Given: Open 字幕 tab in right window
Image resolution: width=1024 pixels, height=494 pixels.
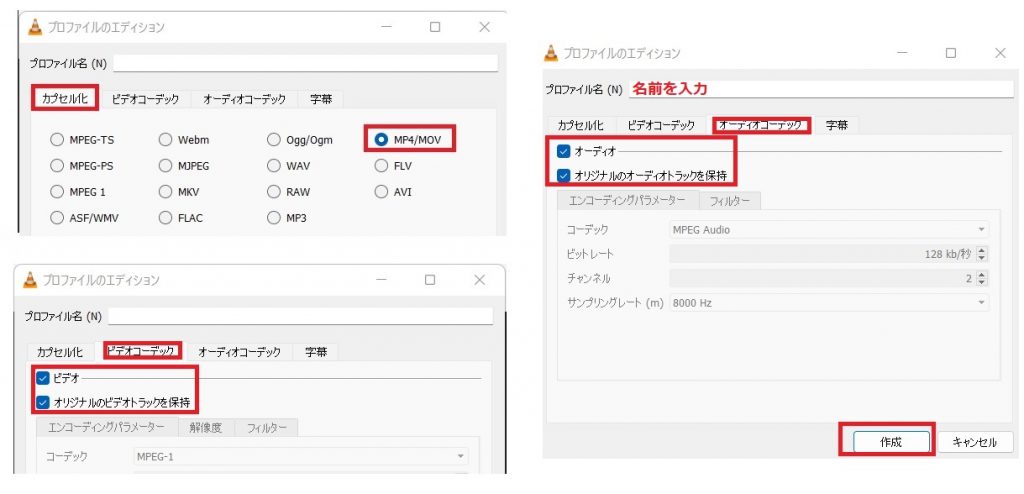Looking at the screenshot, I should point(837,125).
